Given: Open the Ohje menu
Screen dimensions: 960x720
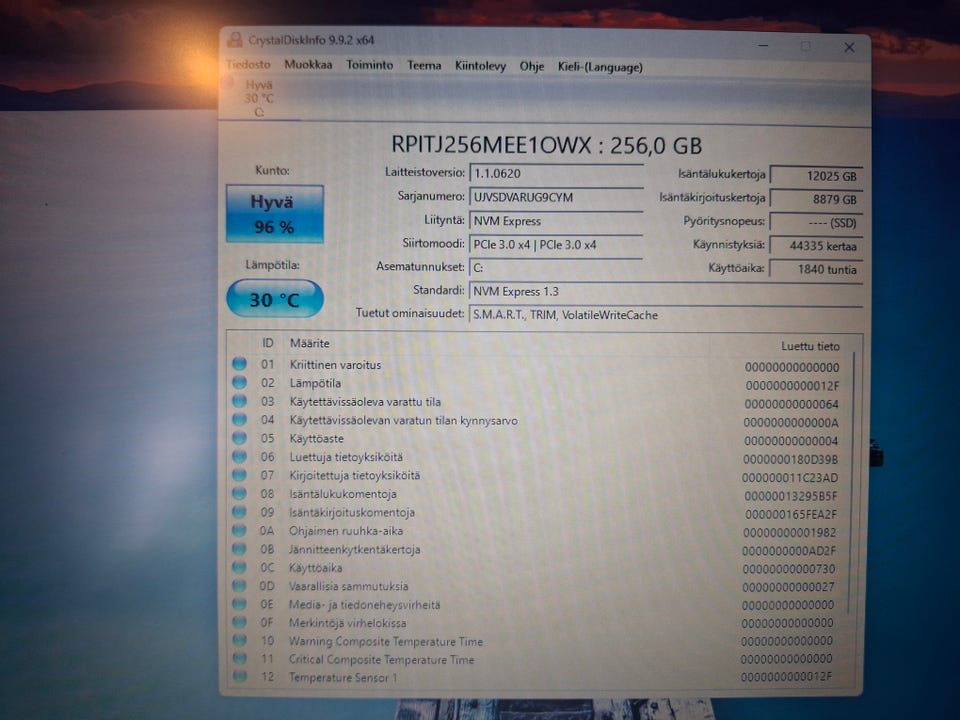Looking at the screenshot, I should pos(531,67).
